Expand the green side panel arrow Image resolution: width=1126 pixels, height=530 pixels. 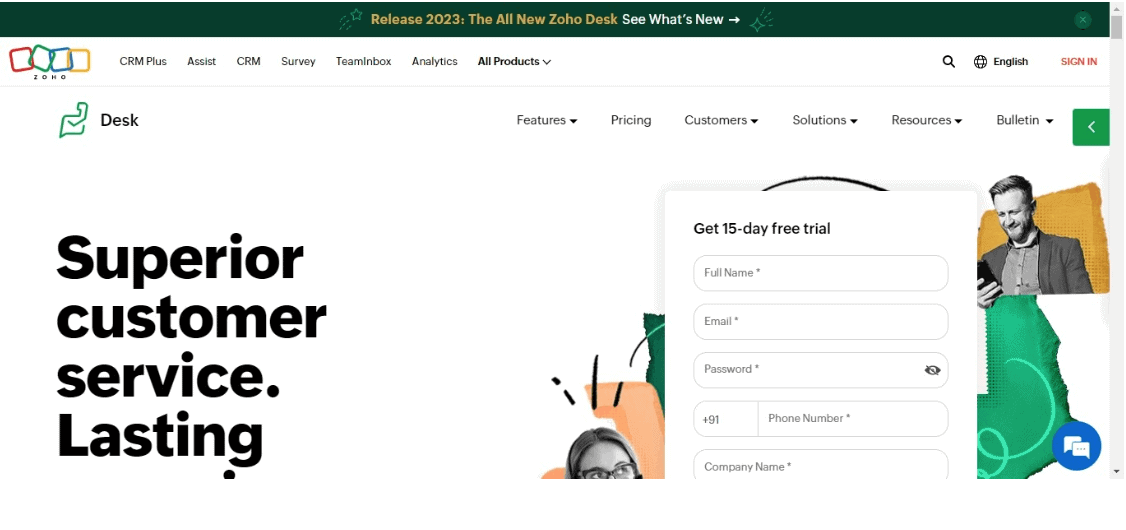click(1091, 127)
